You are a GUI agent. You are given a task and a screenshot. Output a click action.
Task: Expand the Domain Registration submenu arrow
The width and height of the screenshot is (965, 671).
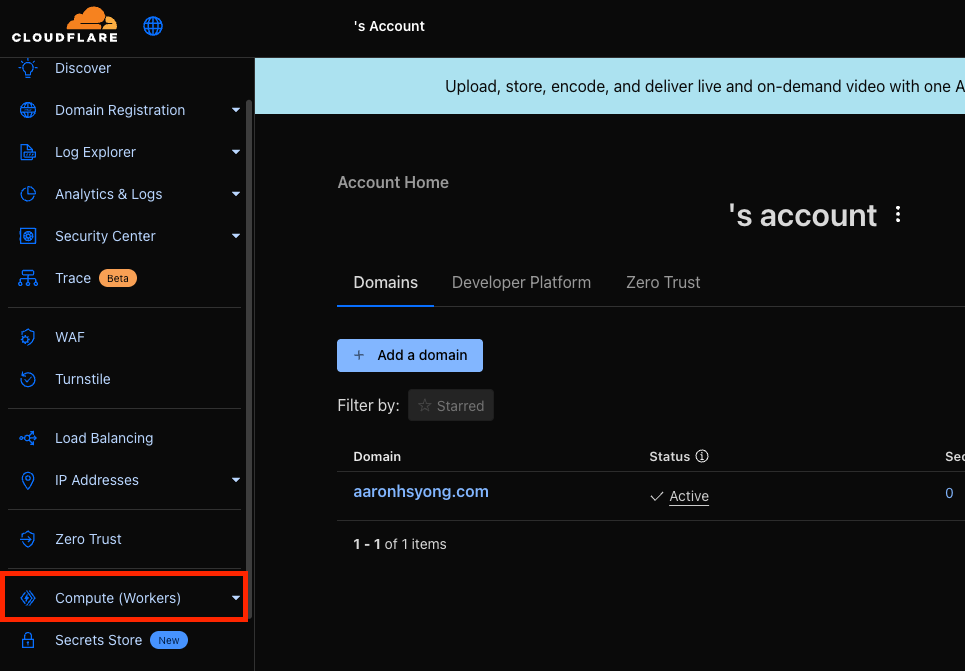pos(236,110)
